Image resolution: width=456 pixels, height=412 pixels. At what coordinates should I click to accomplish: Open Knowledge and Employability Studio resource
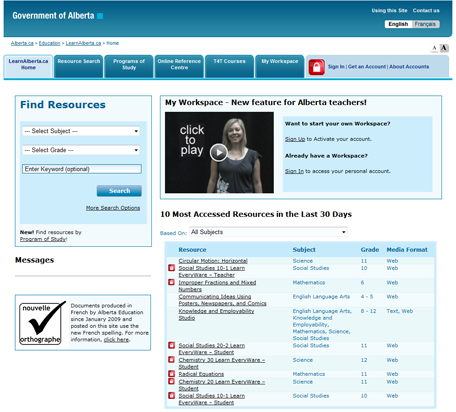(216, 314)
